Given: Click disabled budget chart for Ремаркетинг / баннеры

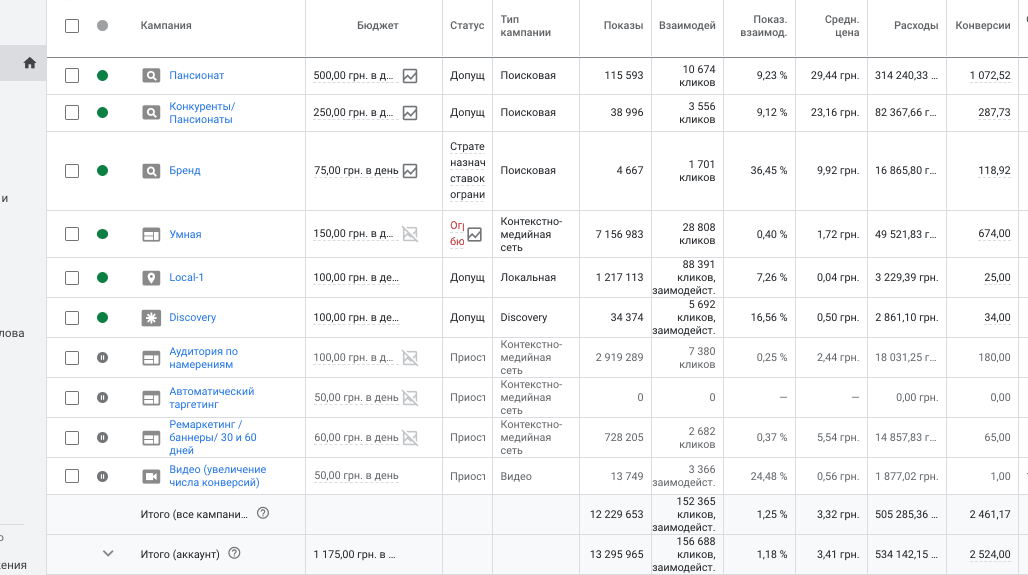Looking at the screenshot, I should click(410, 438).
